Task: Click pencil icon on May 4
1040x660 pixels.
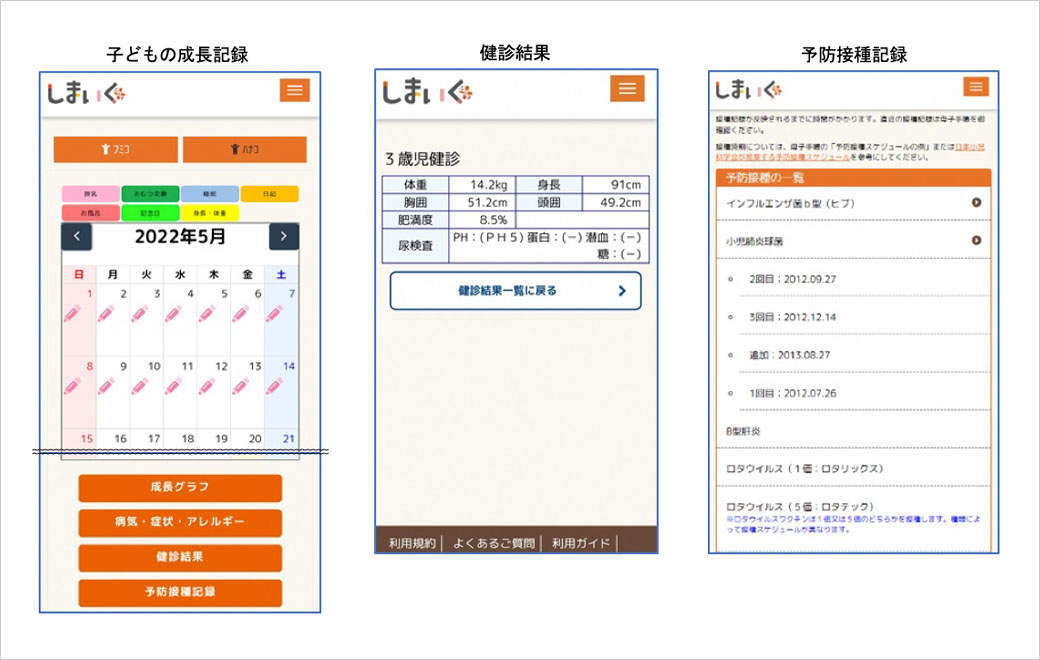Action: pyautogui.click(x=174, y=314)
